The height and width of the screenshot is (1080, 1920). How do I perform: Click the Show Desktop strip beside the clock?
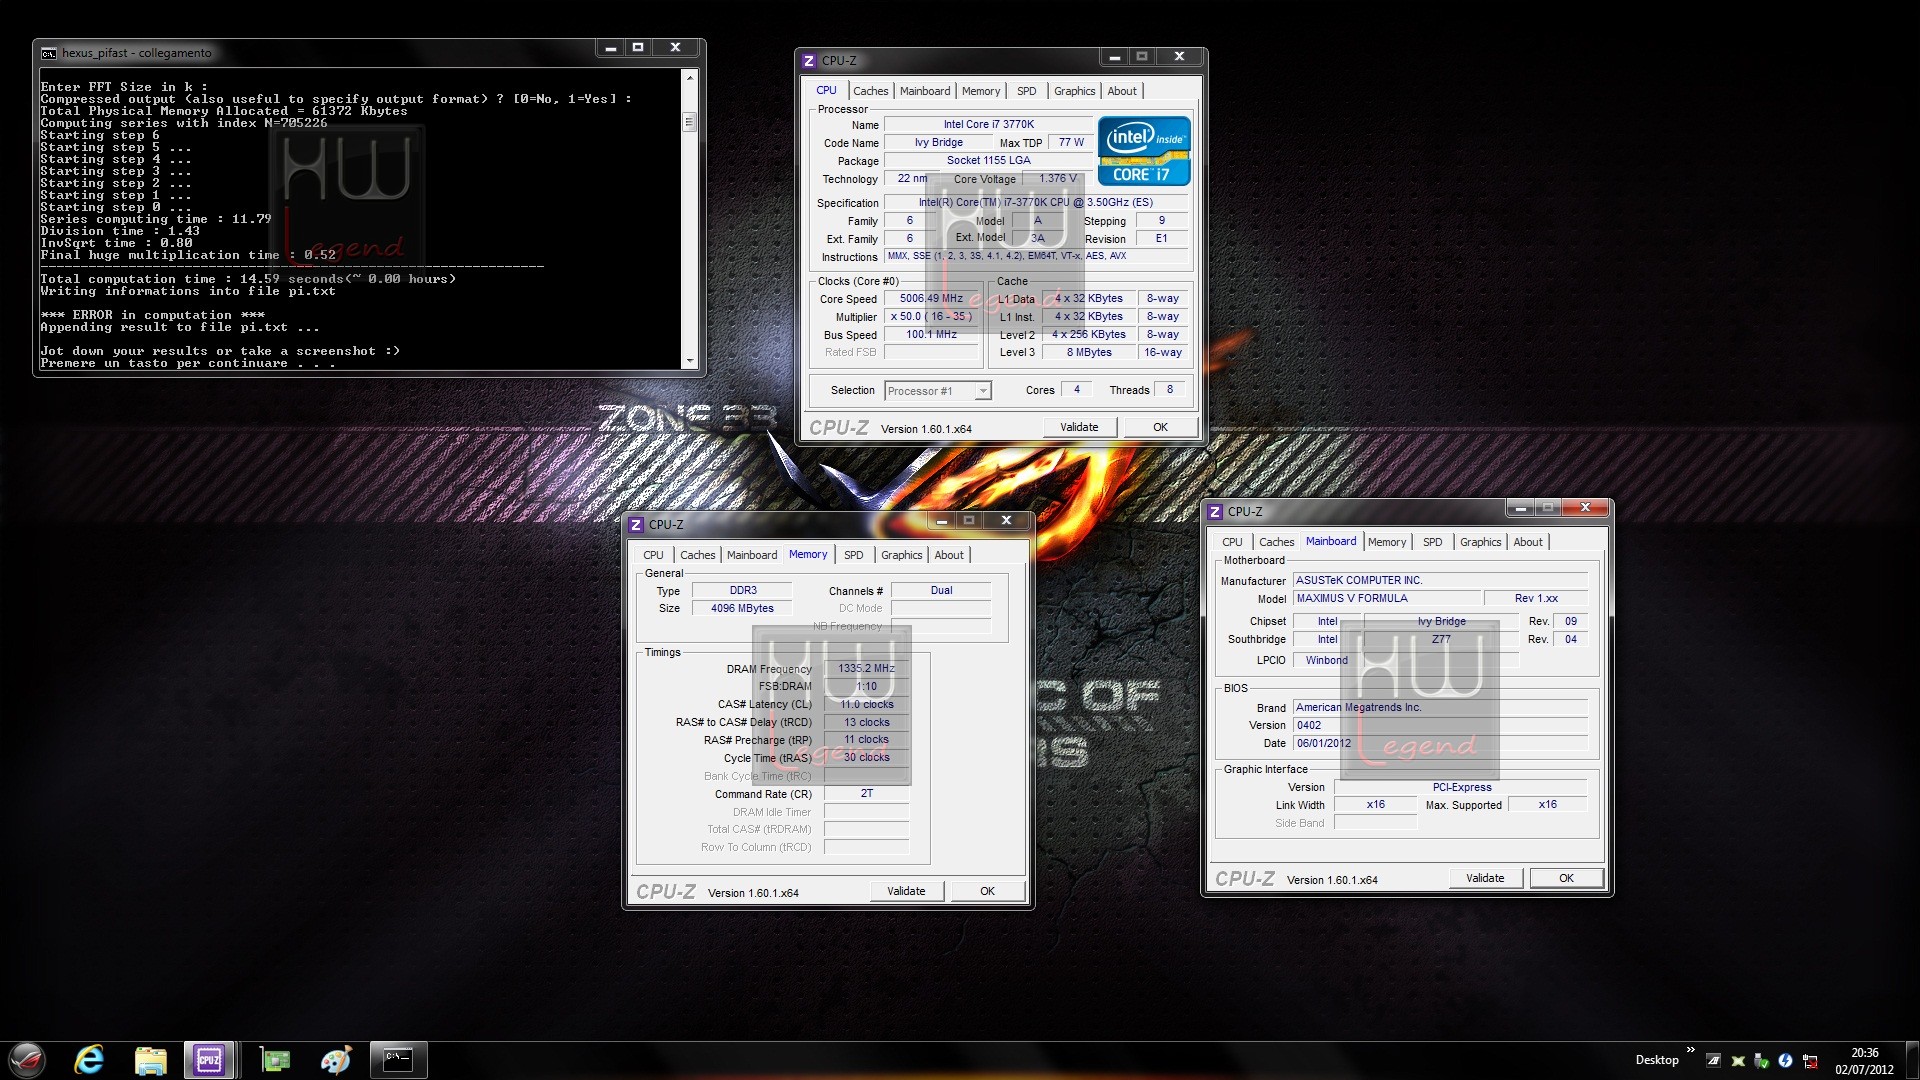pos(1911,1060)
